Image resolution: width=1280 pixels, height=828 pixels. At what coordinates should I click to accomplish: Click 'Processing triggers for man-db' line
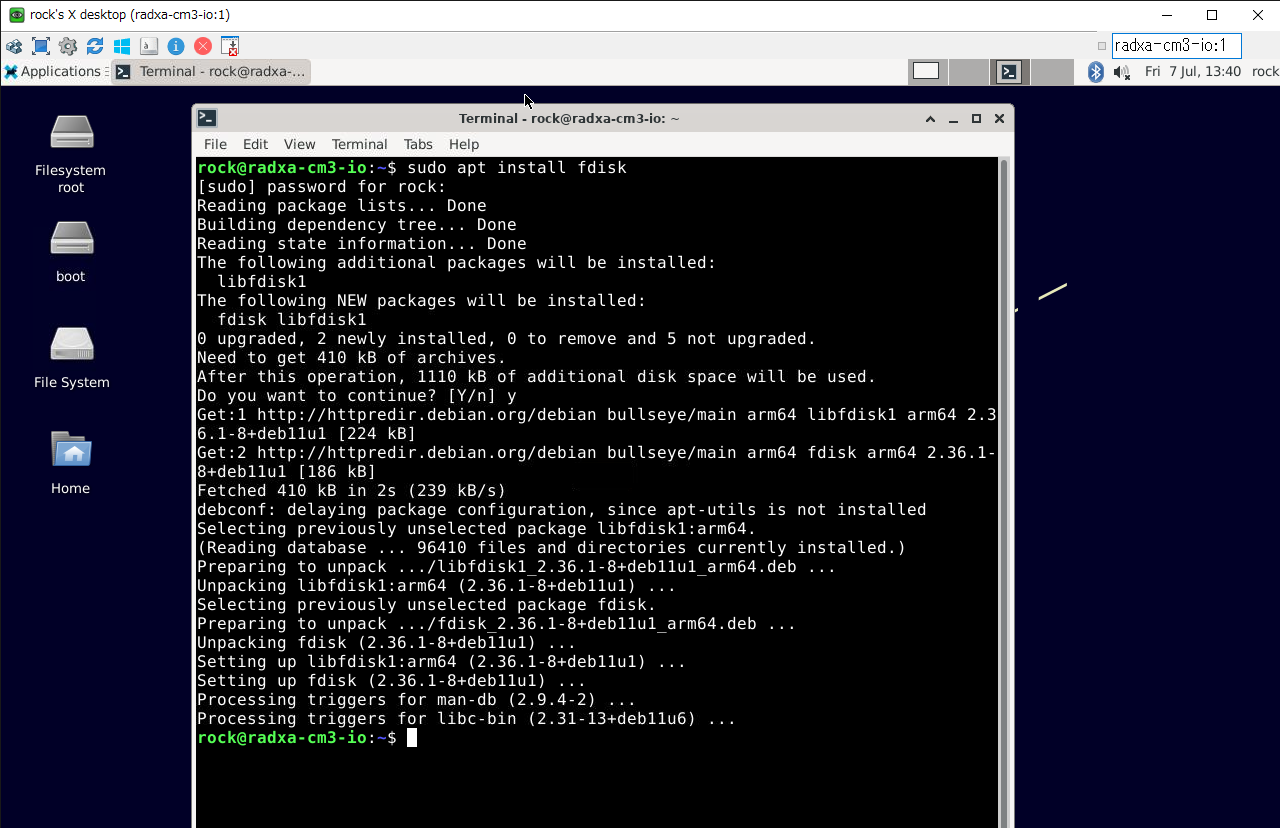click(416, 699)
